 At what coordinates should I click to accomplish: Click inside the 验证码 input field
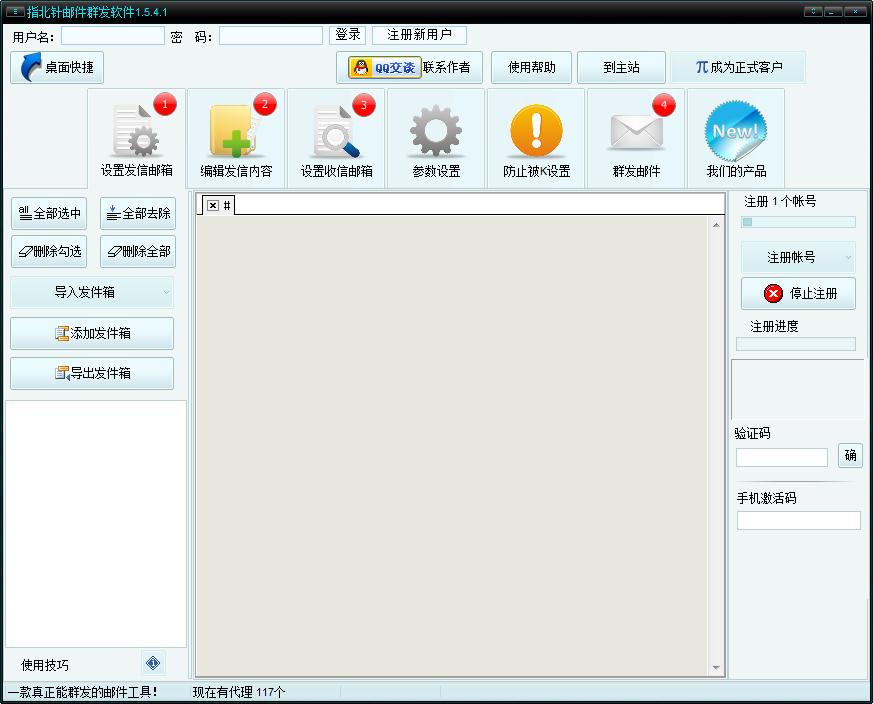(781, 457)
